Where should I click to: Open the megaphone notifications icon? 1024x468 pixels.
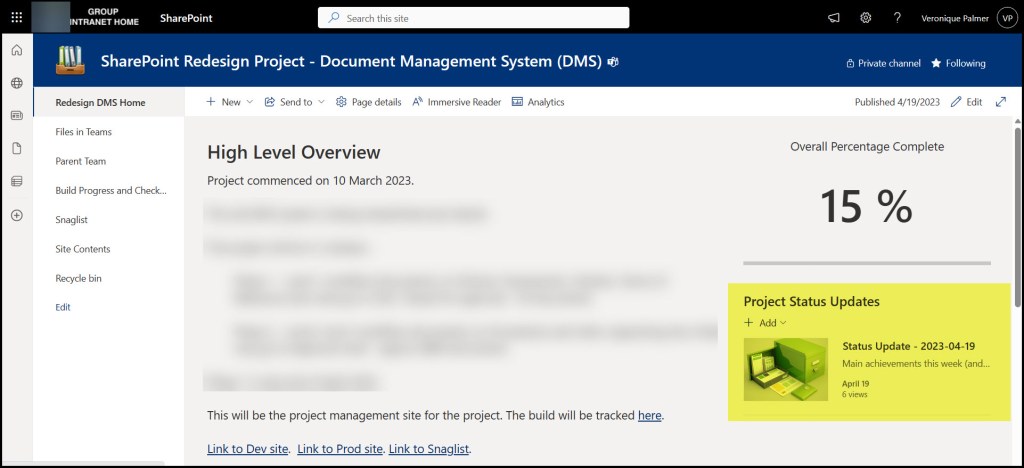(x=834, y=18)
